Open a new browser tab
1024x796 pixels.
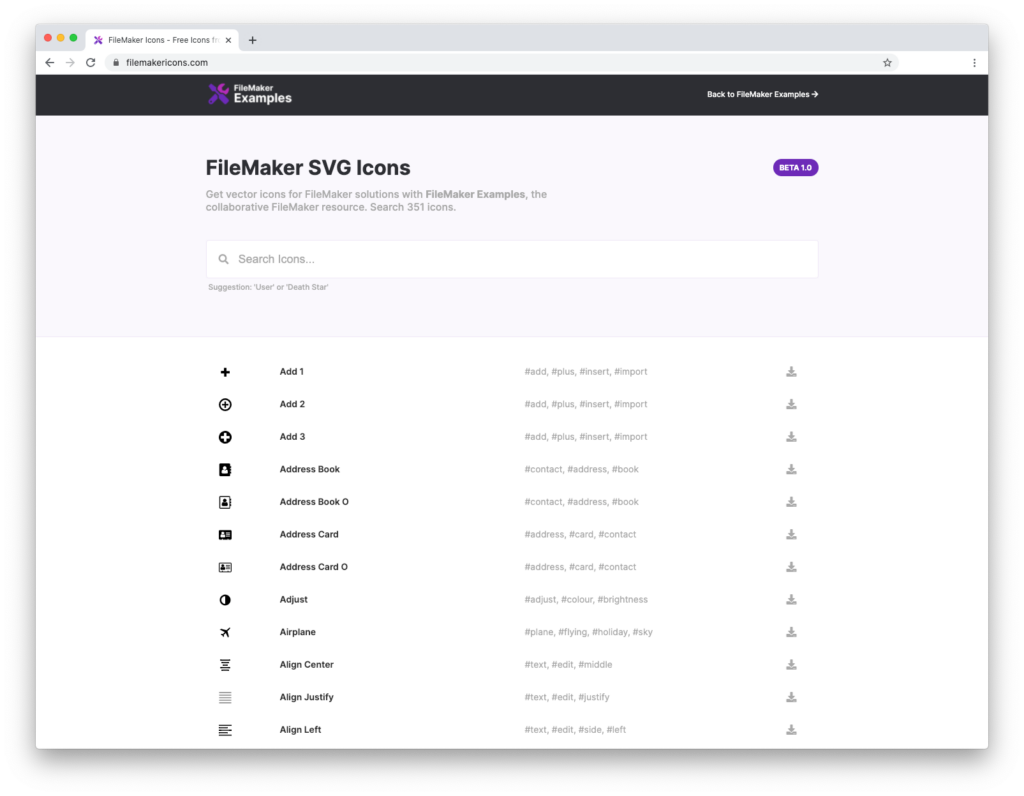(x=253, y=40)
